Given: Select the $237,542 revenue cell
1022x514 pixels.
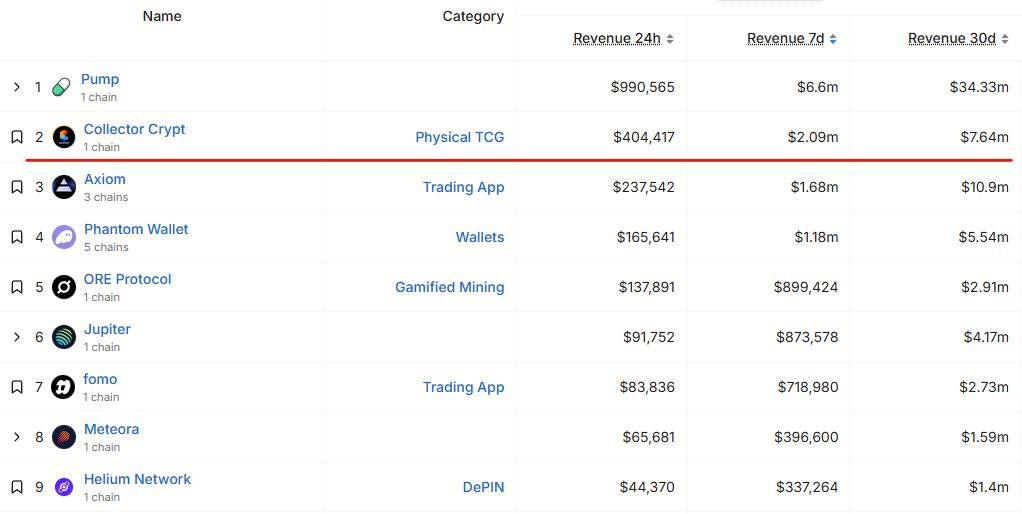Looking at the screenshot, I should [x=643, y=187].
